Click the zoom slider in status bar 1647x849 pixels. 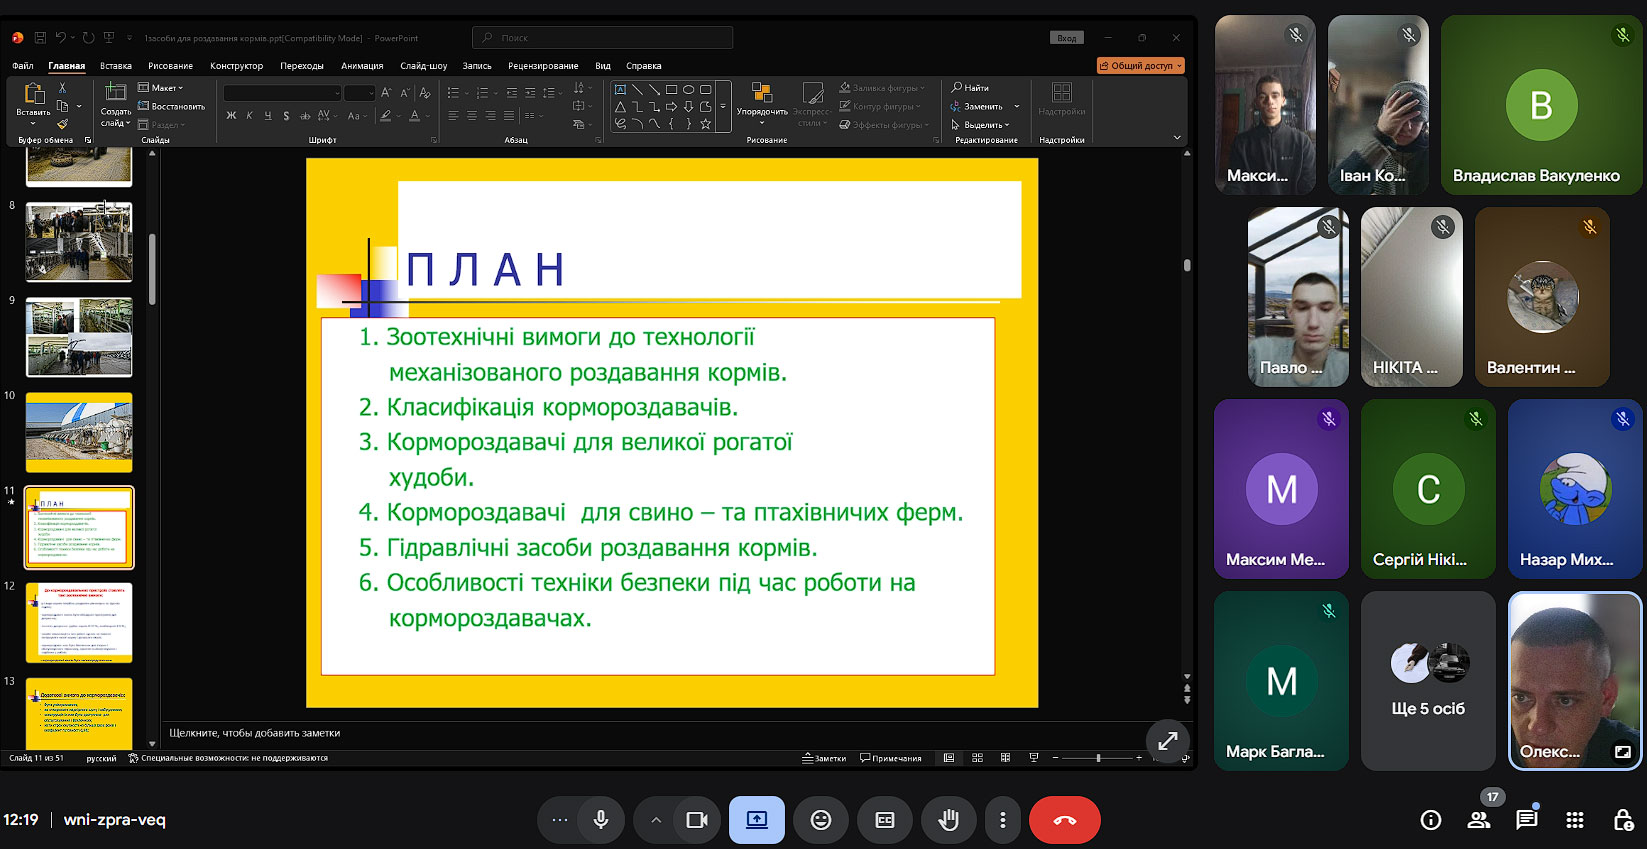pyautogui.click(x=1097, y=758)
